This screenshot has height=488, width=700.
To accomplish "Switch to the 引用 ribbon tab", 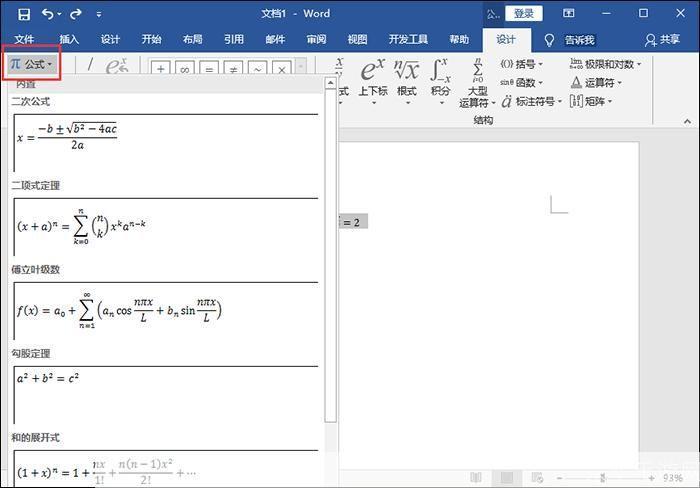I will click(x=234, y=39).
